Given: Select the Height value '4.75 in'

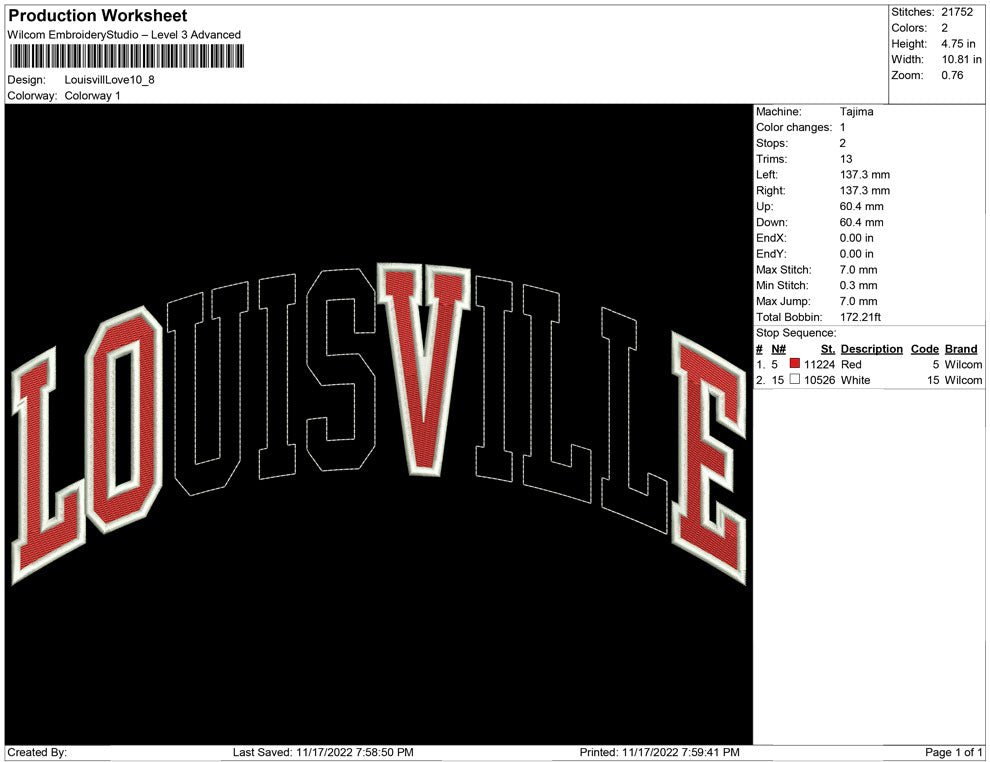Looking at the screenshot, I should coord(958,44).
